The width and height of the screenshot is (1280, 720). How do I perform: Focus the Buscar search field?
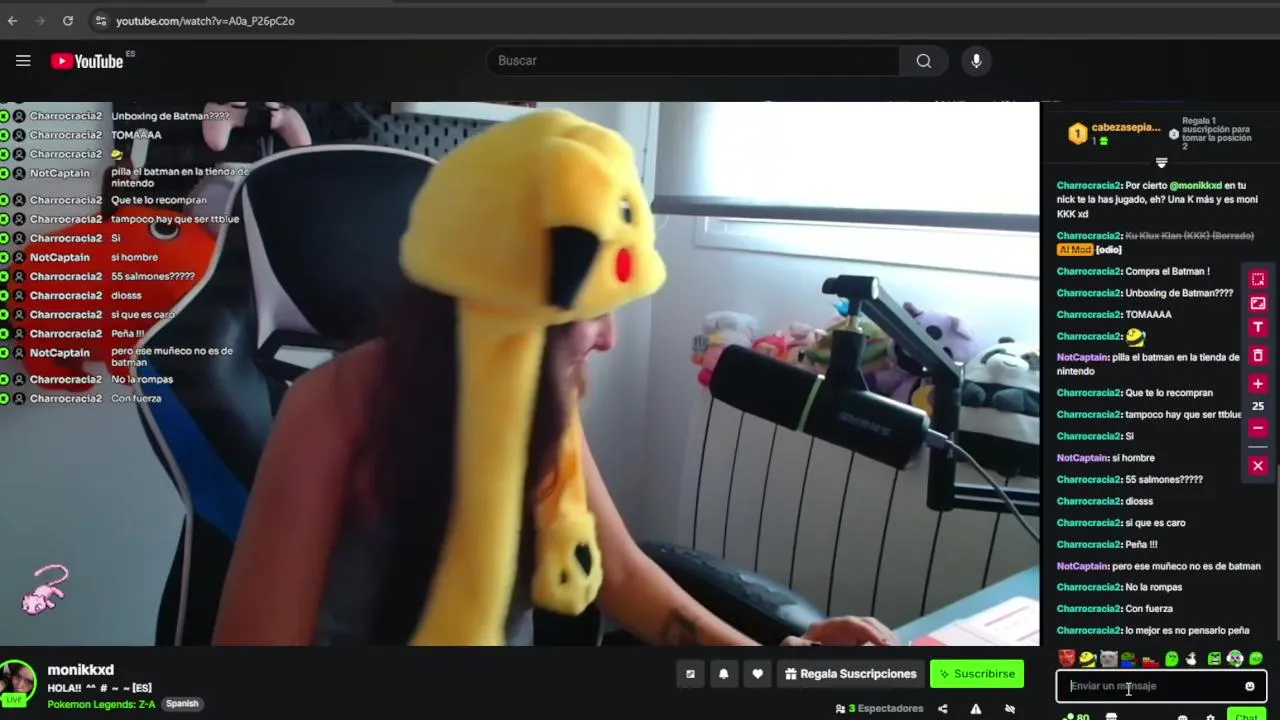click(693, 61)
